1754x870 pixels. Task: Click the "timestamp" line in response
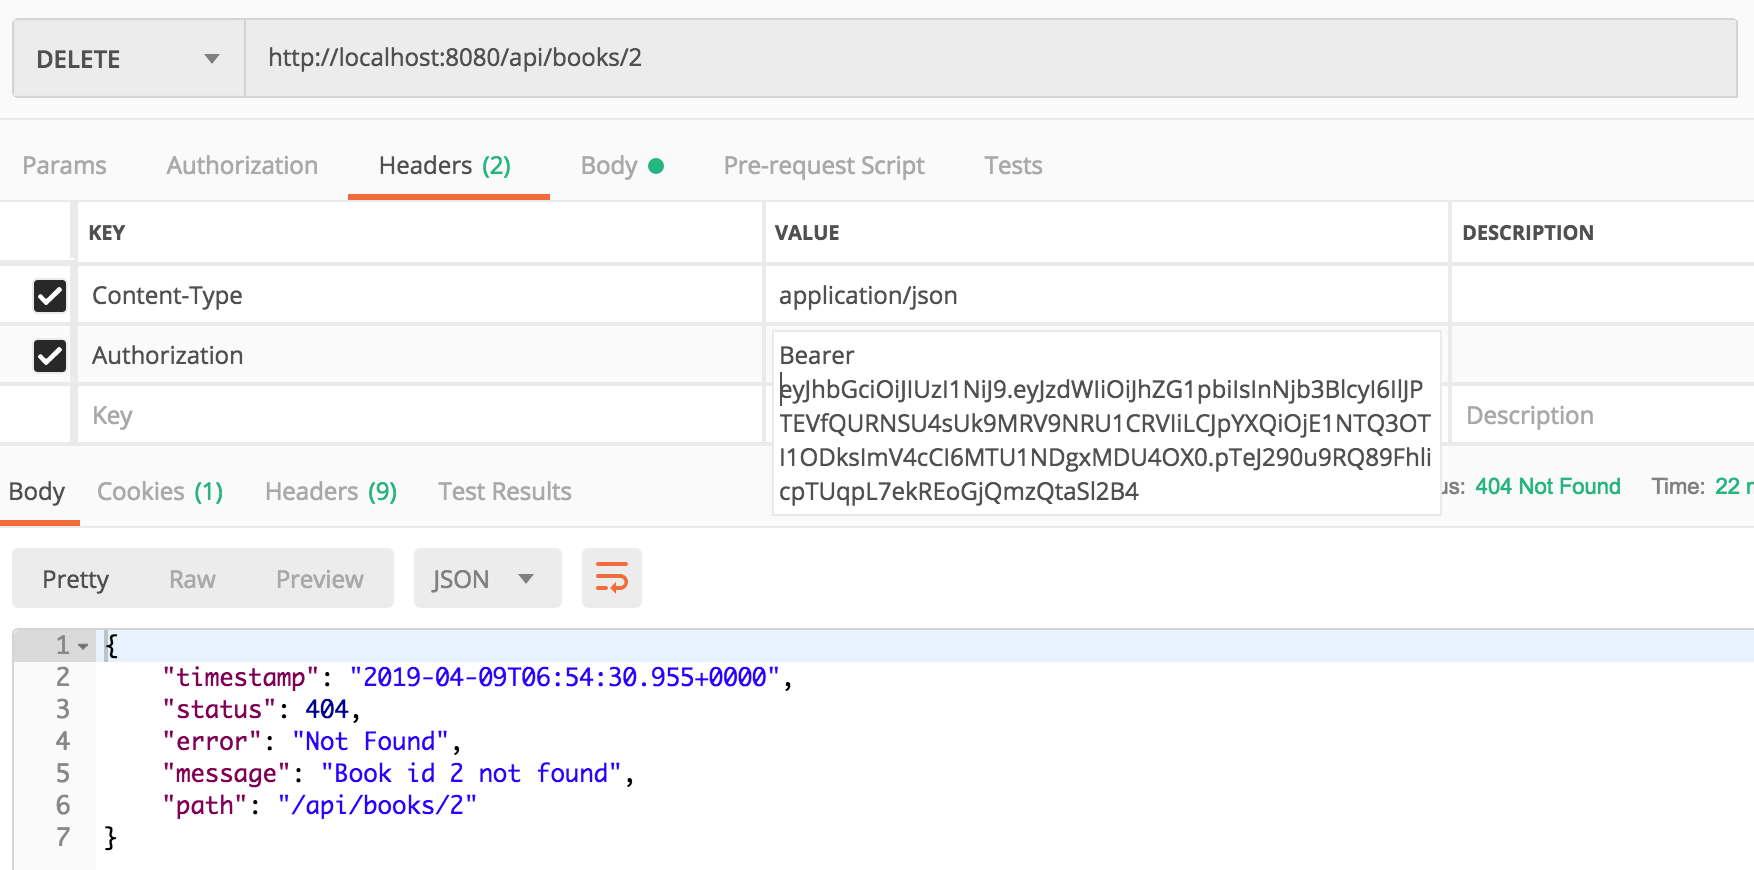tap(478, 677)
